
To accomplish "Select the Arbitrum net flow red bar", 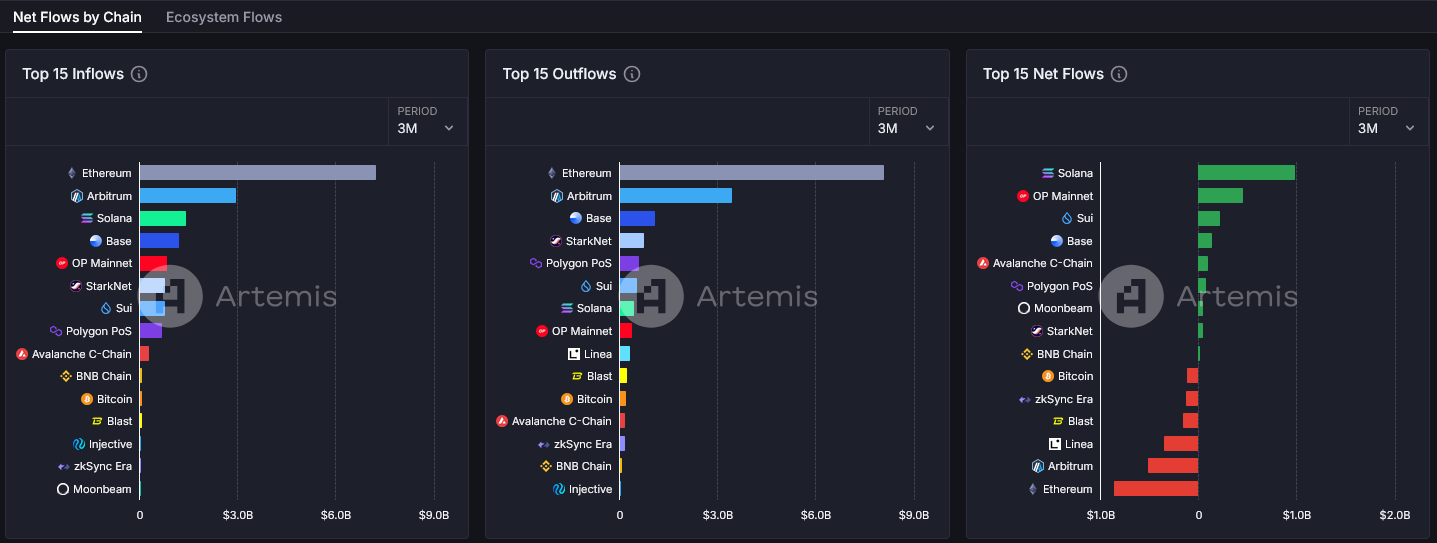I will pos(1173,466).
